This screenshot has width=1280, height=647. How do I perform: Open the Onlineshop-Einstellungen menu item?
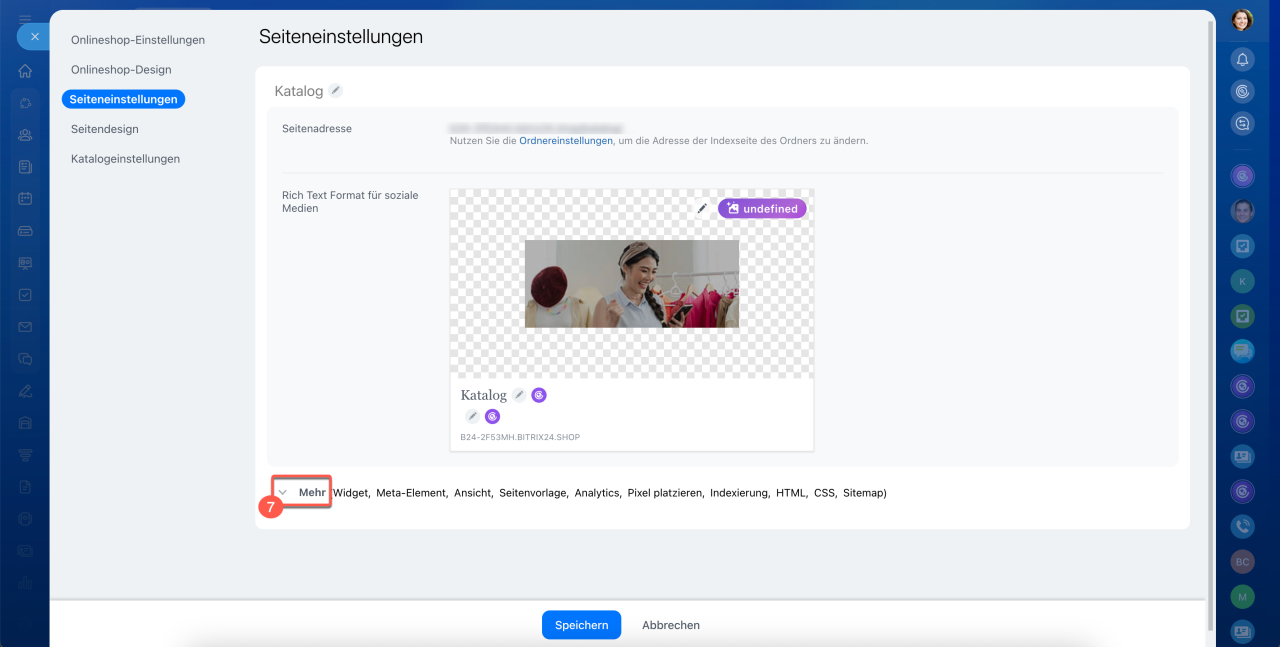[138, 40]
